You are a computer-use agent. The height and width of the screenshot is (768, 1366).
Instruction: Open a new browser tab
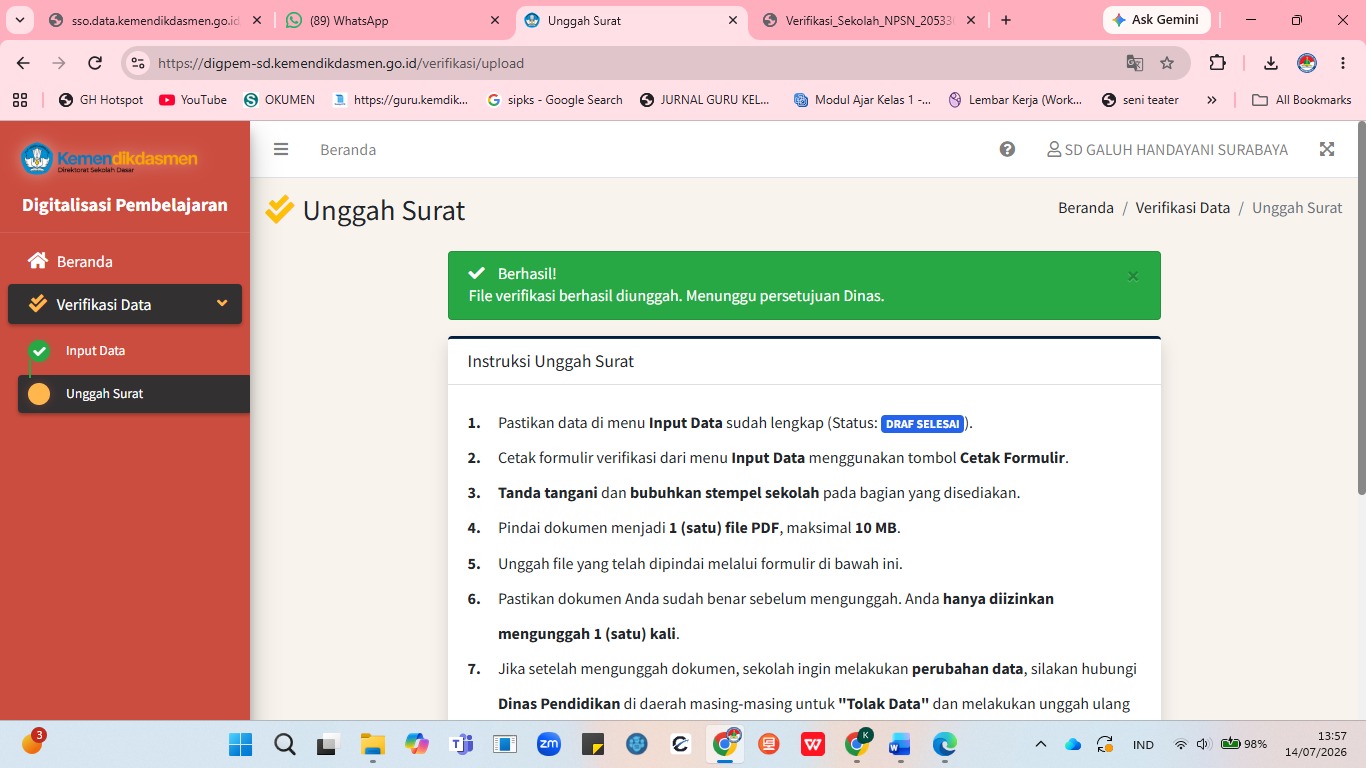click(x=1006, y=20)
